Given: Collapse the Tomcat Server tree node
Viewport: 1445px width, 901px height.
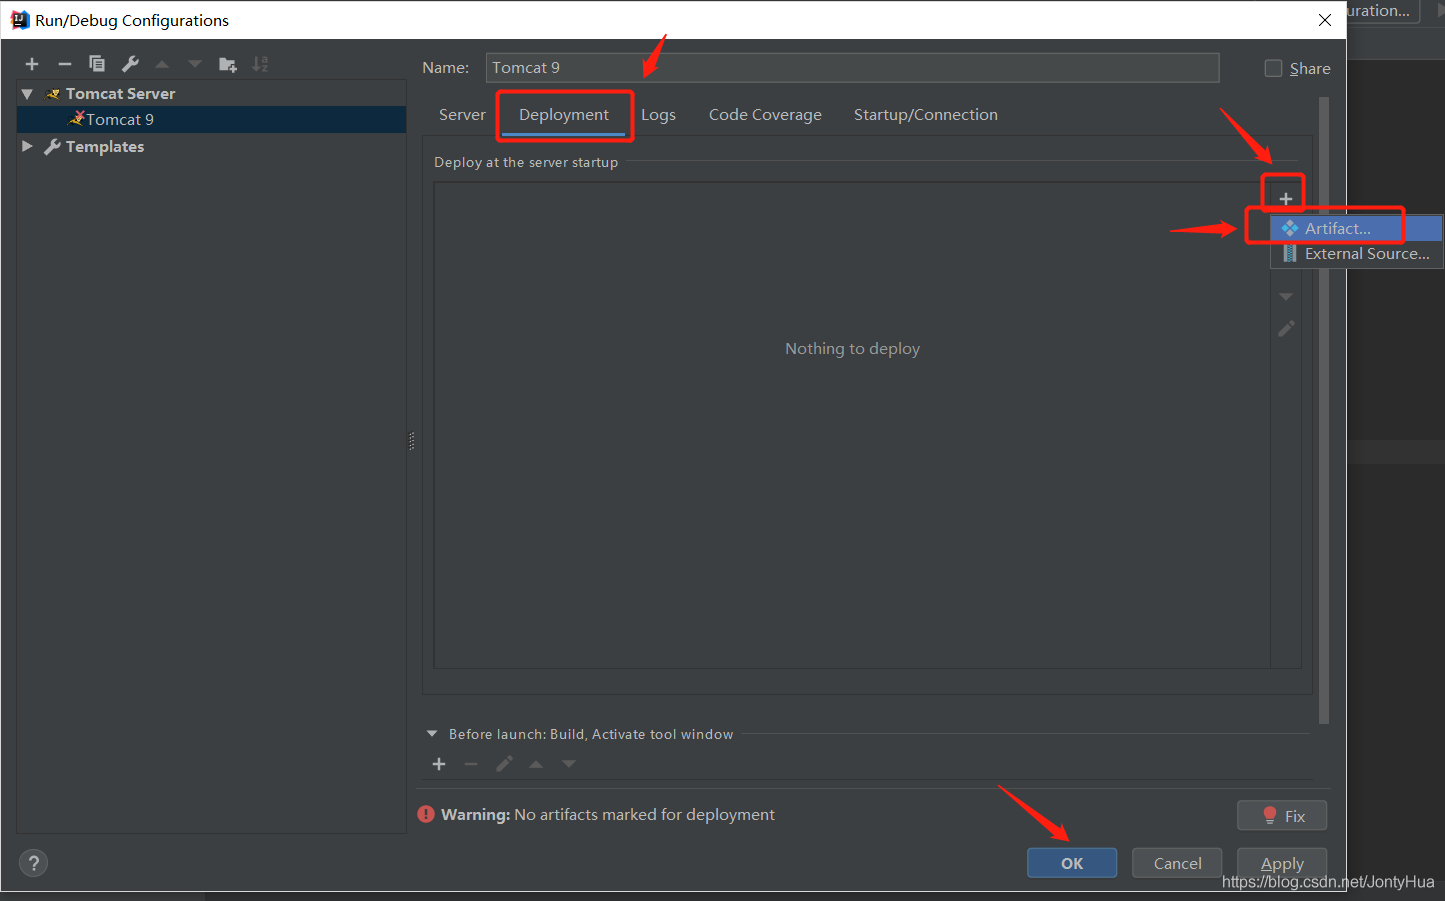Looking at the screenshot, I should (x=26, y=93).
